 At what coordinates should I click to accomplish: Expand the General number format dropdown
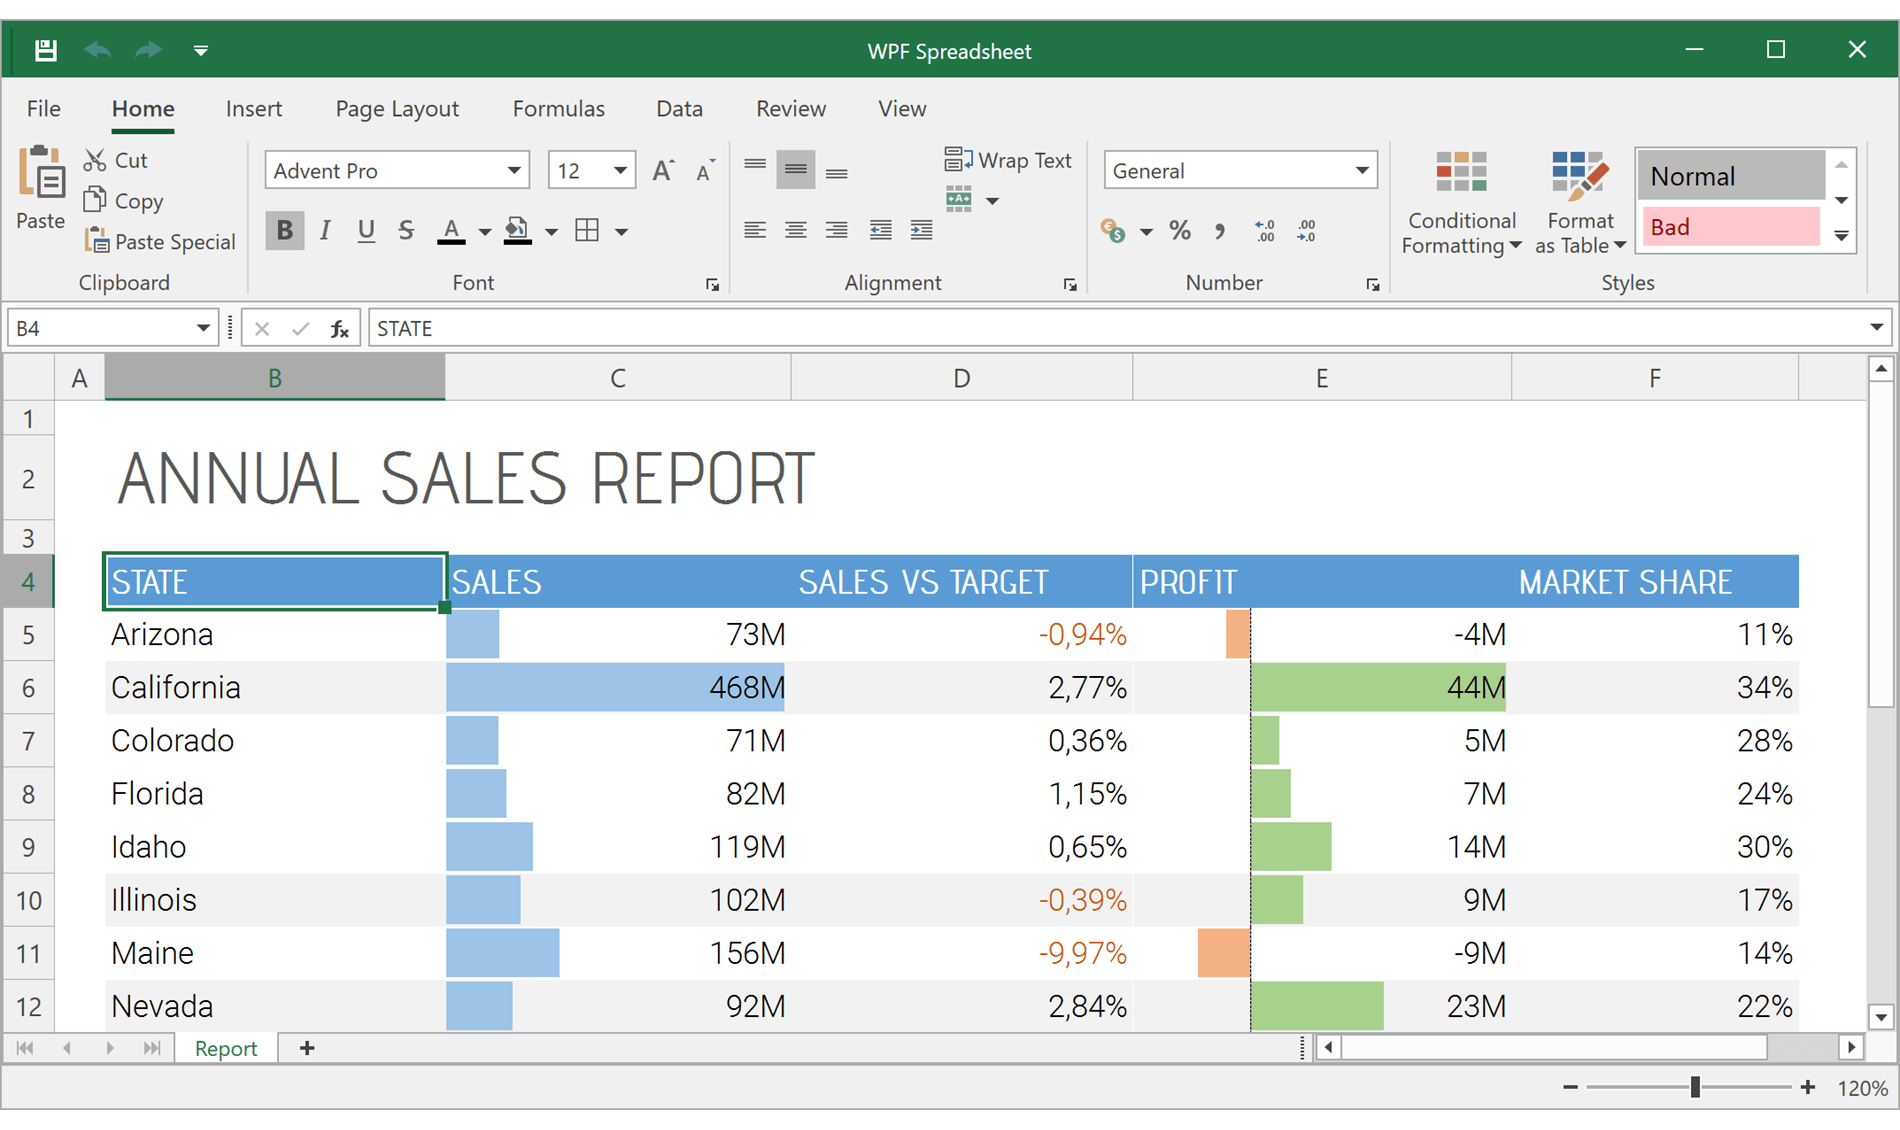(x=1361, y=171)
